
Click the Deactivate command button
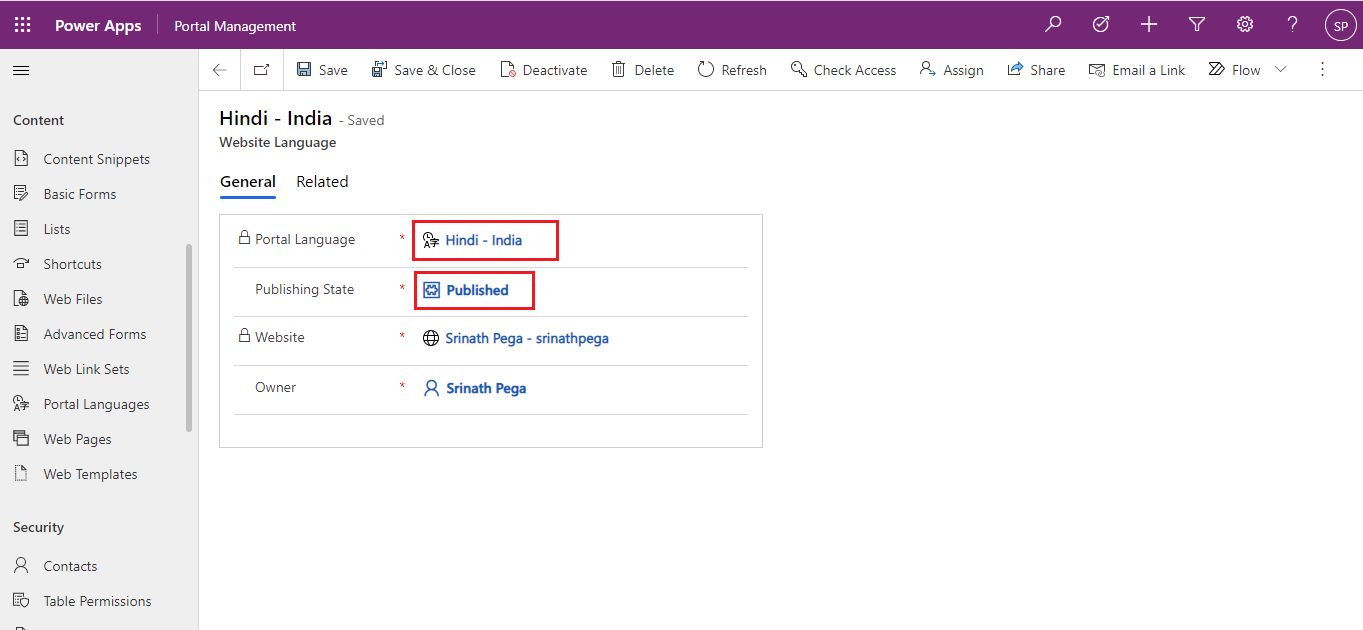pyautogui.click(x=544, y=70)
